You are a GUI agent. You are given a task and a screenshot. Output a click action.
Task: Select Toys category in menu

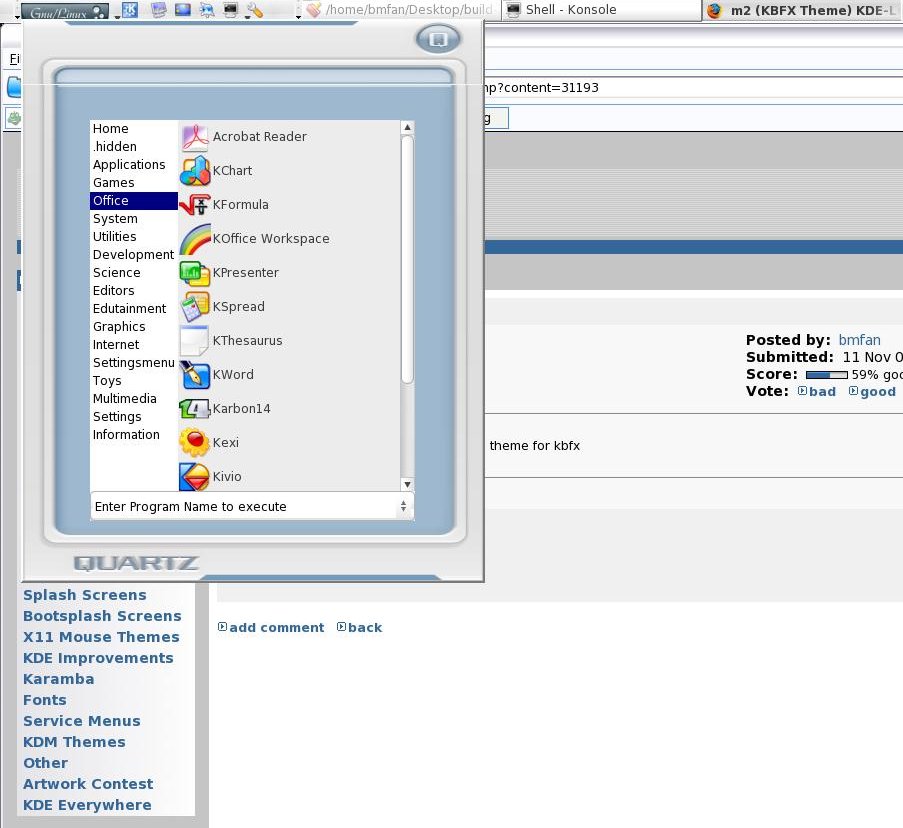pyautogui.click(x=134, y=380)
